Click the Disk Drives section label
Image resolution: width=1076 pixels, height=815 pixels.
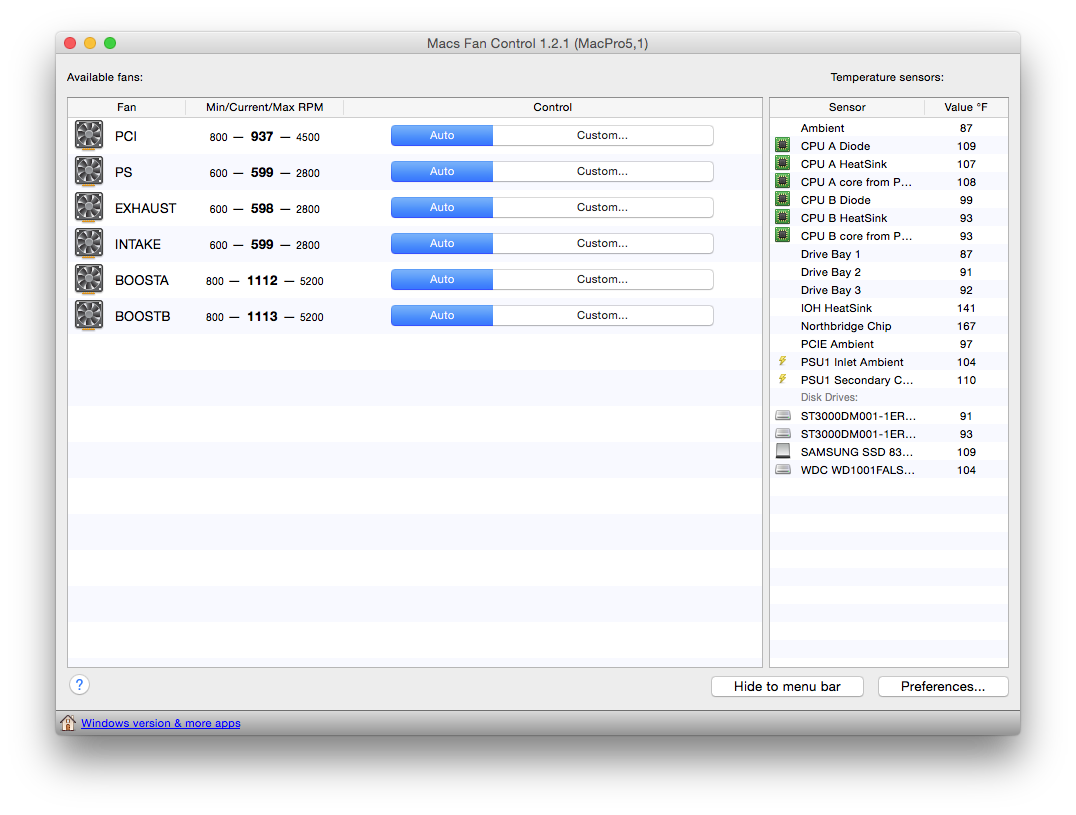point(829,397)
